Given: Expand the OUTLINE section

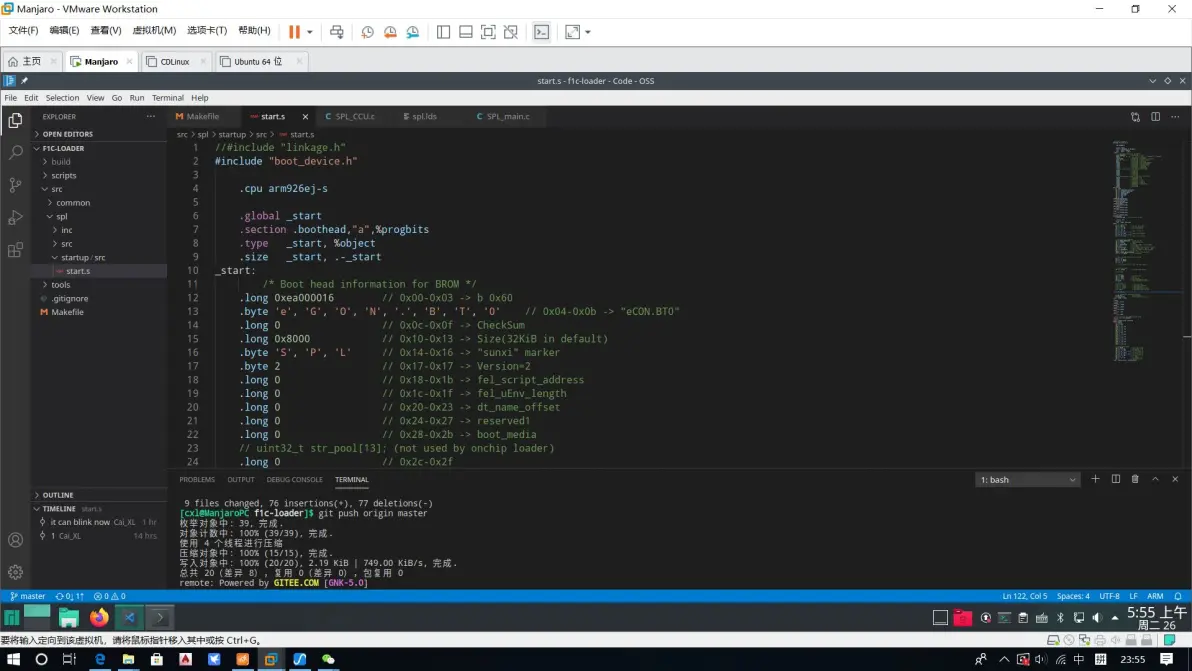Looking at the screenshot, I should pyautogui.click(x=58, y=495).
